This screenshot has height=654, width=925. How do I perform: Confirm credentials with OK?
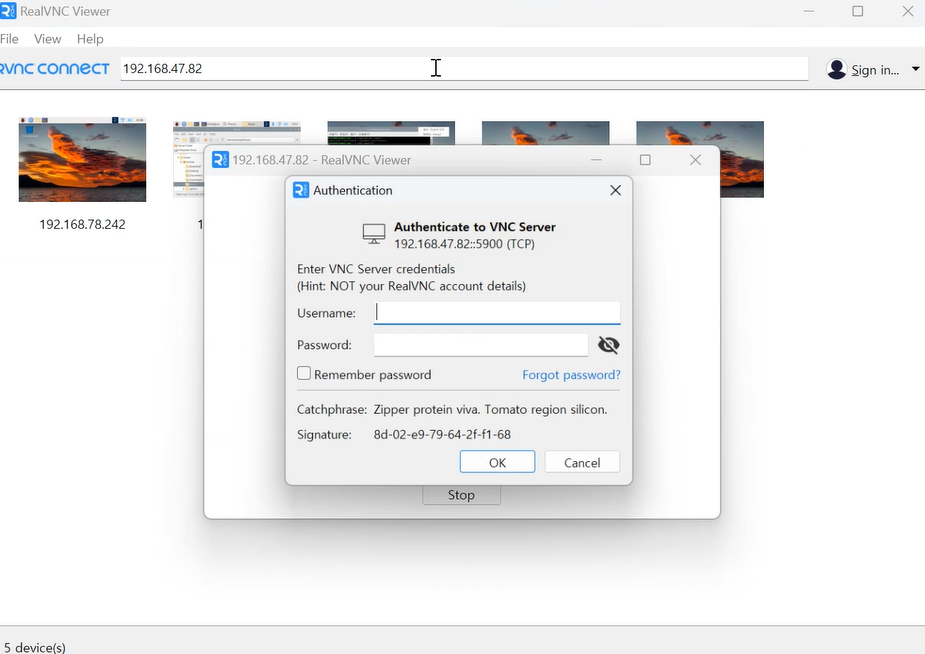click(497, 462)
